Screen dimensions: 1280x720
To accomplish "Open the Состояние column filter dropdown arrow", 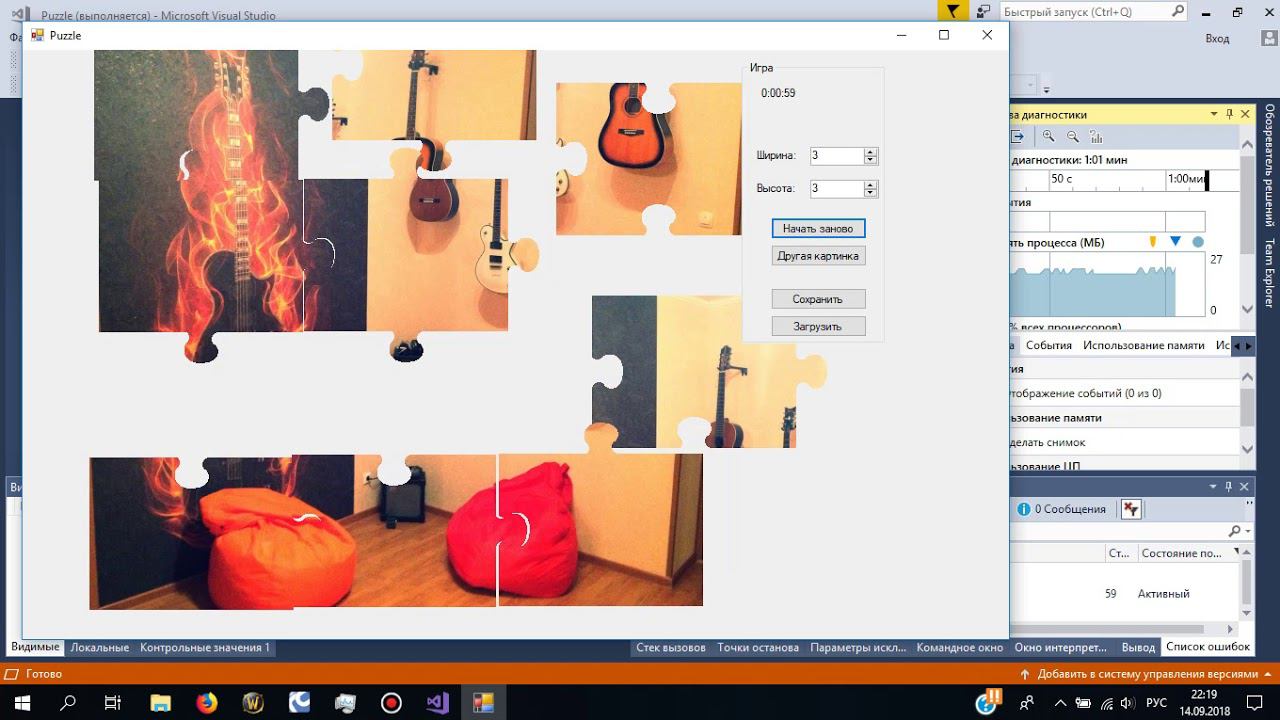I will click(x=1236, y=551).
